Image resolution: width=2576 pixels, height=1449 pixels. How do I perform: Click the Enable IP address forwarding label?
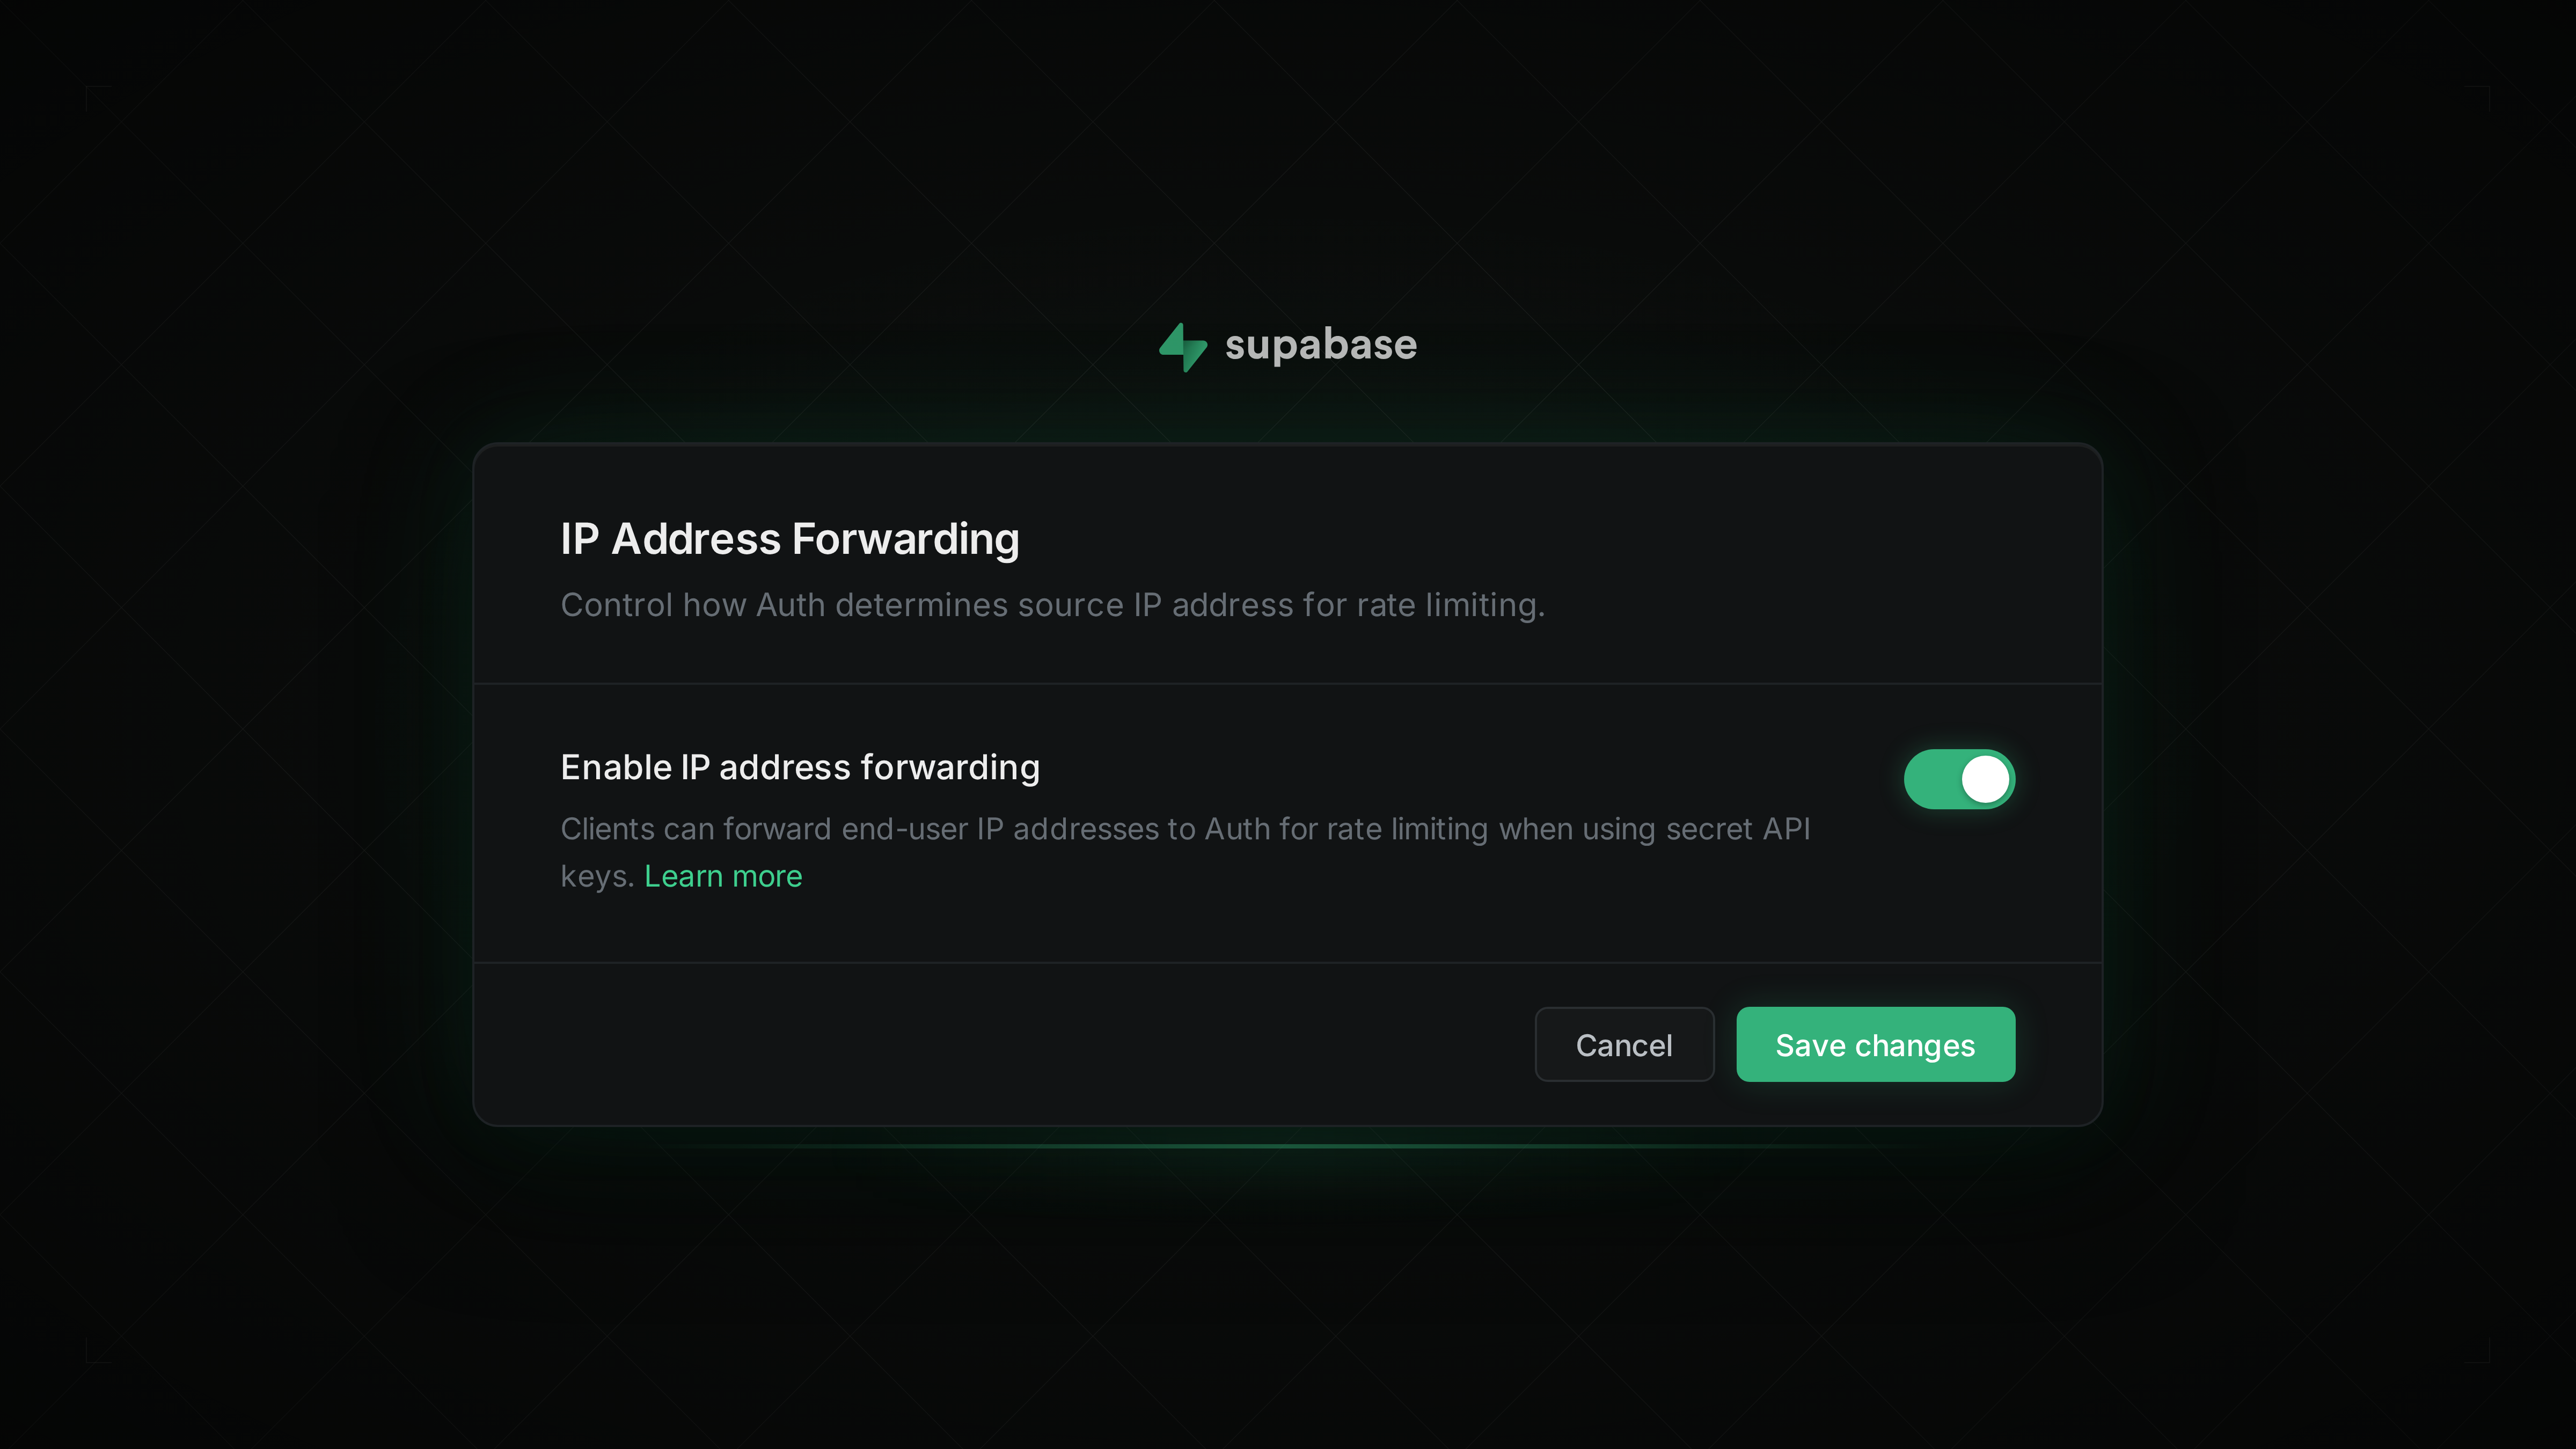[800, 767]
